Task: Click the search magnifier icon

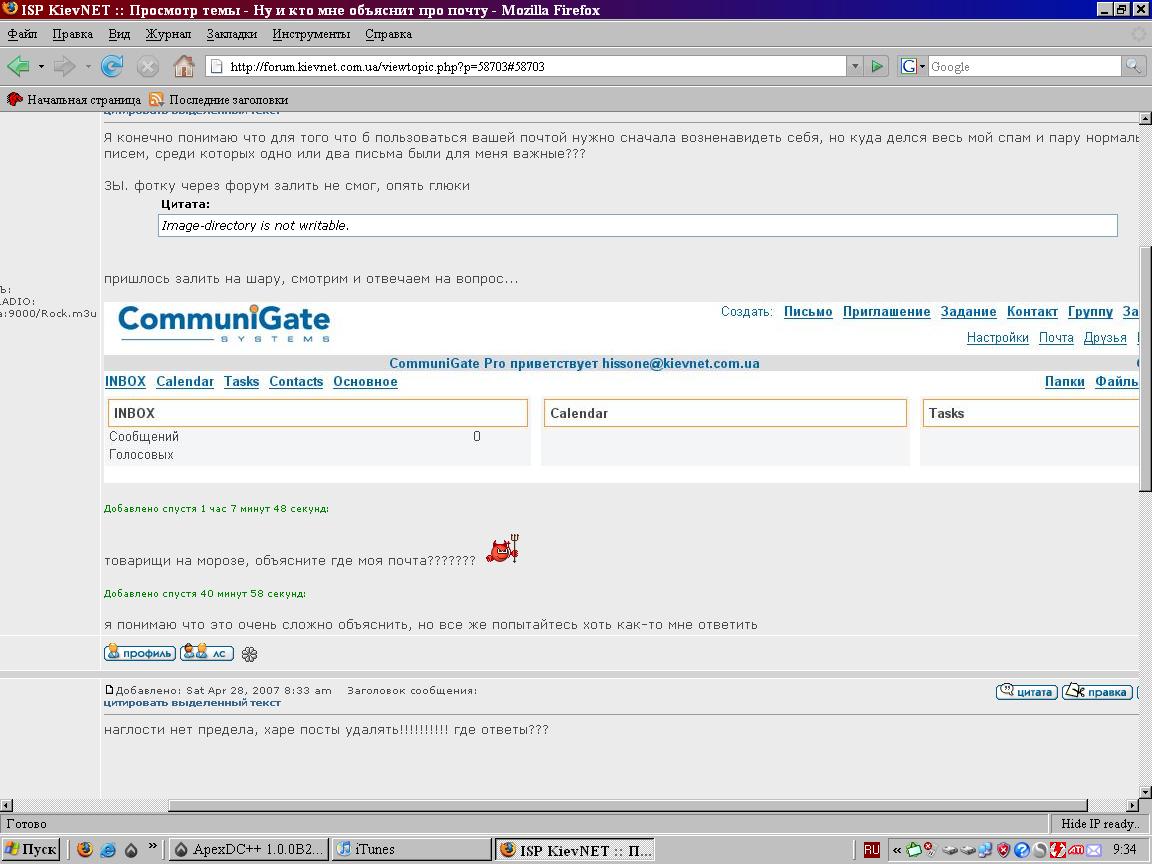Action: click(x=1132, y=66)
